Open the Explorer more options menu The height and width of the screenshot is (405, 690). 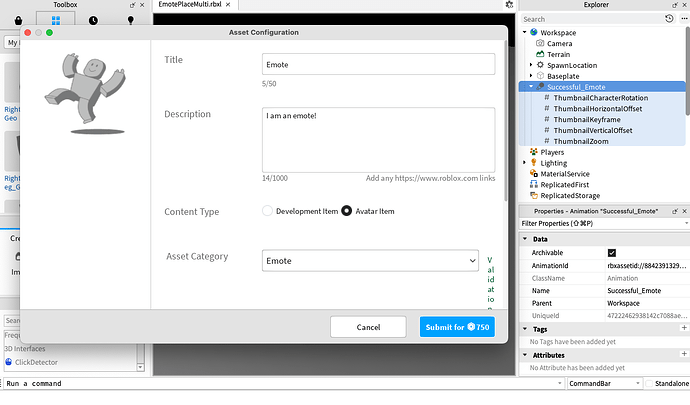pyautogui.click(x=682, y=19)
